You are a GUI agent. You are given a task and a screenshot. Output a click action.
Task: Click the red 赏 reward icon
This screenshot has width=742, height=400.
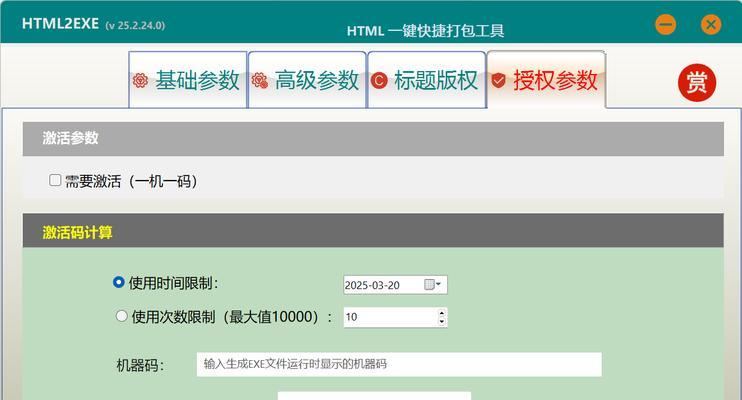tap(697, 82)
